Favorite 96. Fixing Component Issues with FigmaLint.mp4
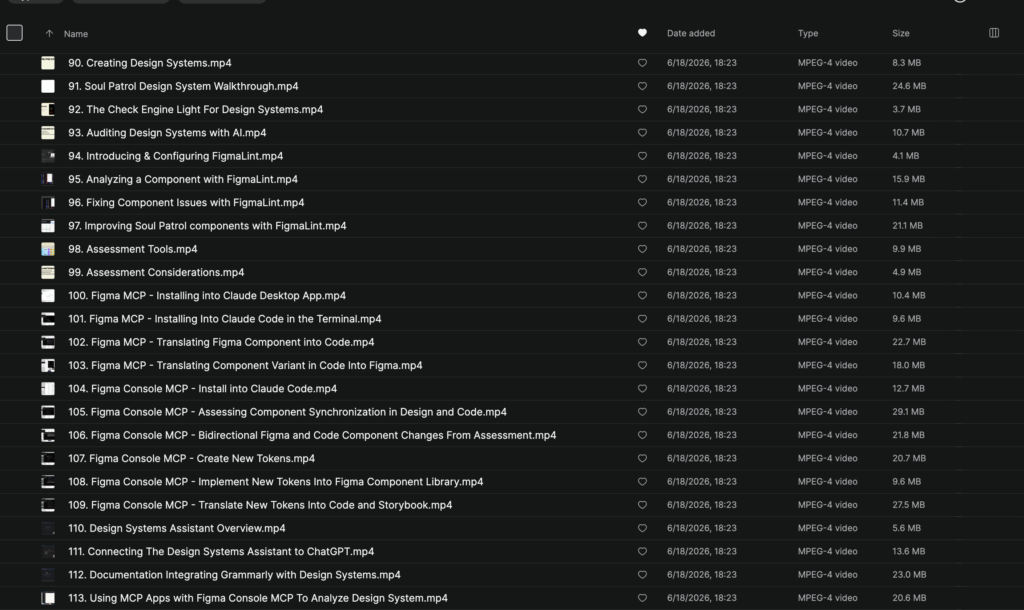The width and height of the screenshot is (1024, 610). 642,202
